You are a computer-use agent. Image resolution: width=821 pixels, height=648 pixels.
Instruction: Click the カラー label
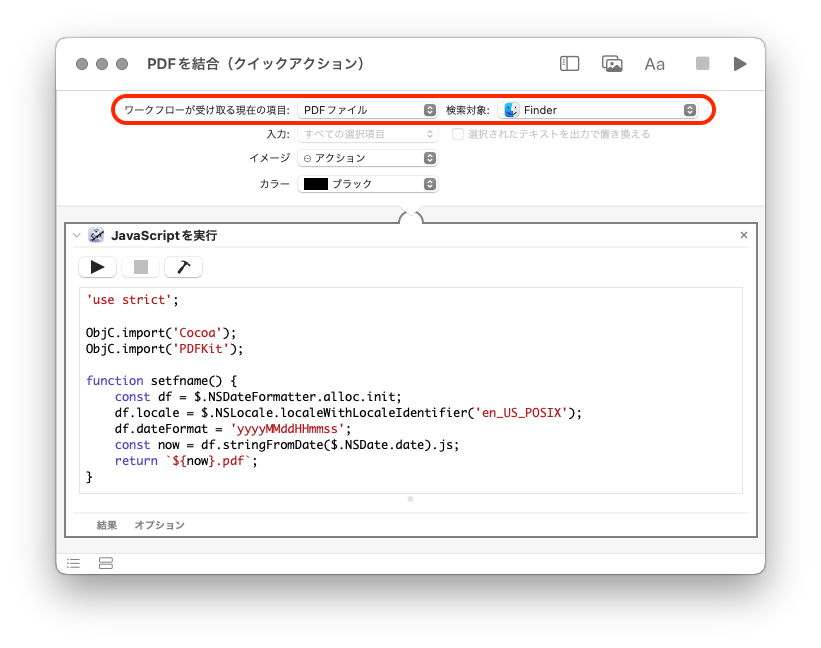pyautogui.click(x=274, y=184)
